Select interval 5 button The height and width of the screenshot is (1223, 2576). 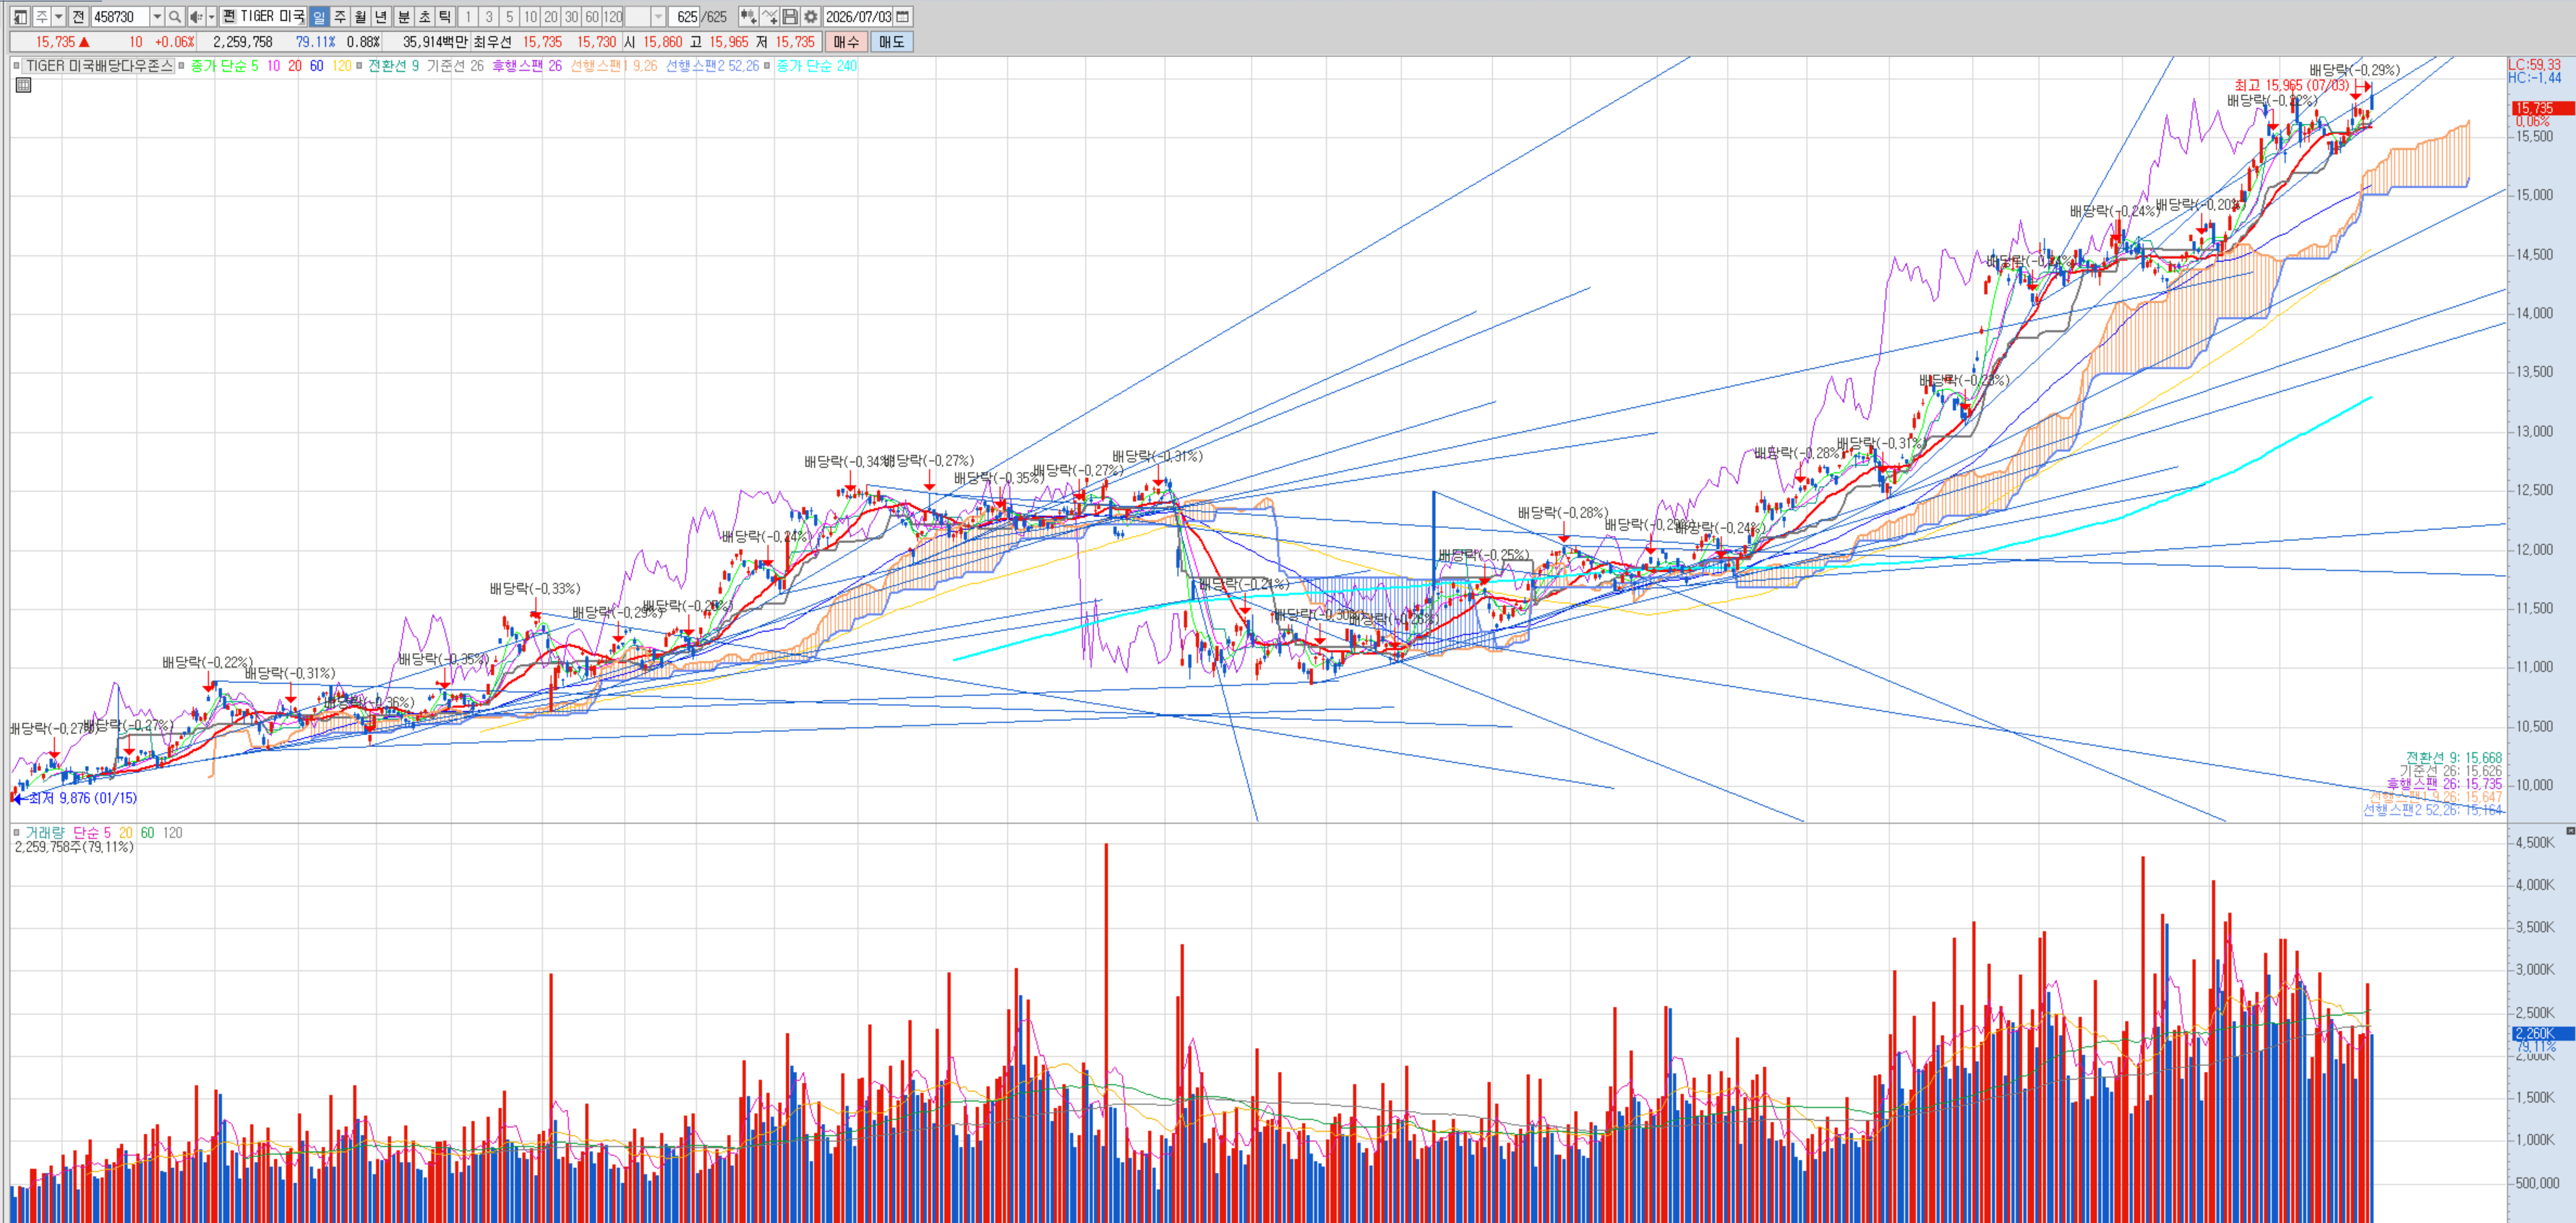click(510, 17)
